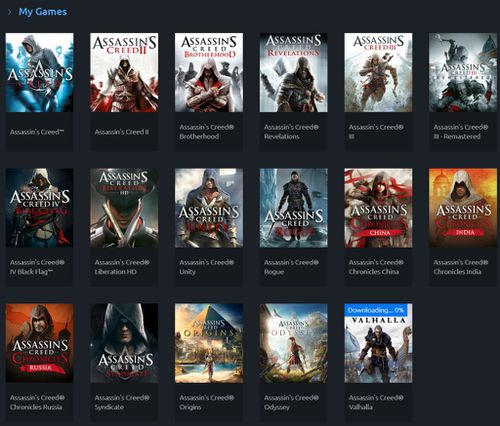
Task: Select Assassin's Creed III cover thumbnail
Action: coord(378,72)
